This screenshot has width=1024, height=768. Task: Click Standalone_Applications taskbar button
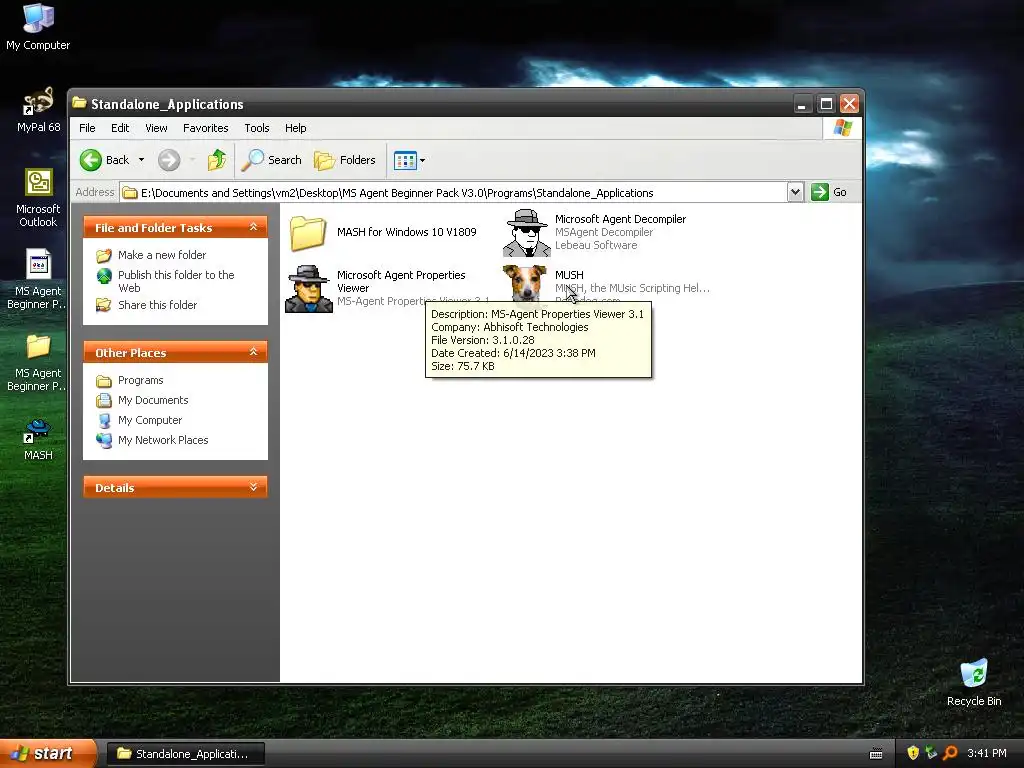point(185,754)
